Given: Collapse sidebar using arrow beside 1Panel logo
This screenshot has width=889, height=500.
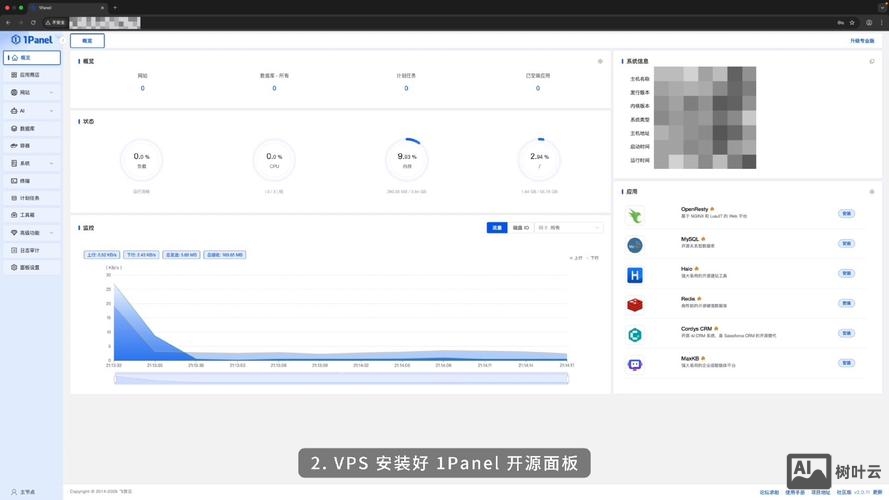Looking at the screenshot, I should pyautogui.click(x=62, y=40).
